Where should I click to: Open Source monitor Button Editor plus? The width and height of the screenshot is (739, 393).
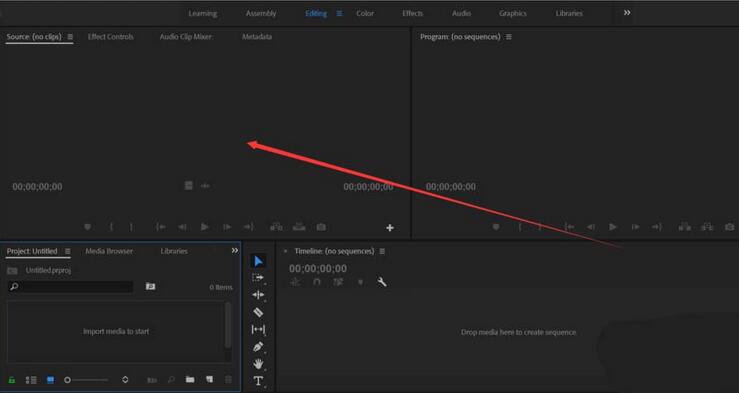[x=390, y=228]
